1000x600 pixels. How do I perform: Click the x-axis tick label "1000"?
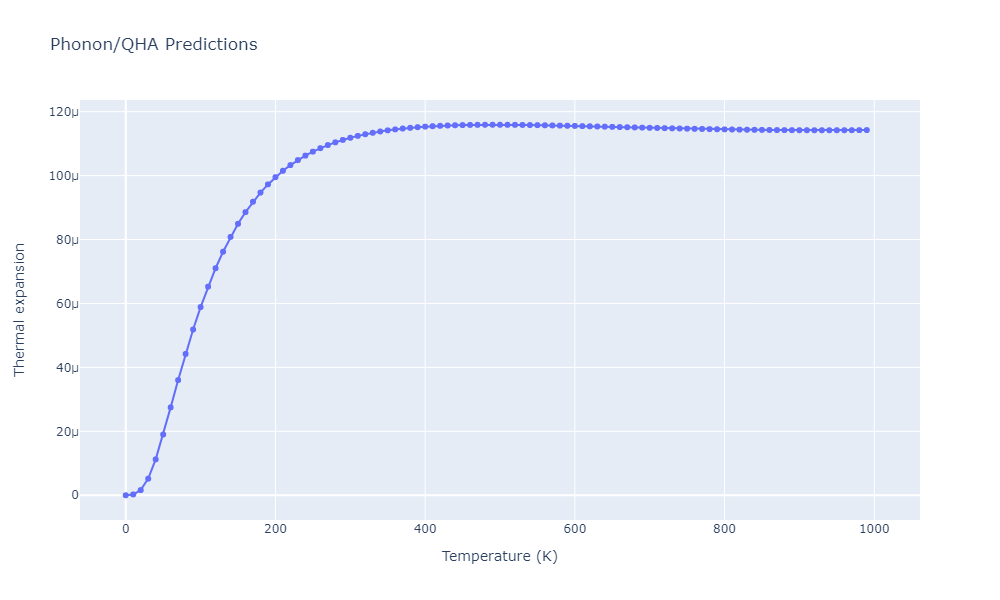(x=874, y=529)
